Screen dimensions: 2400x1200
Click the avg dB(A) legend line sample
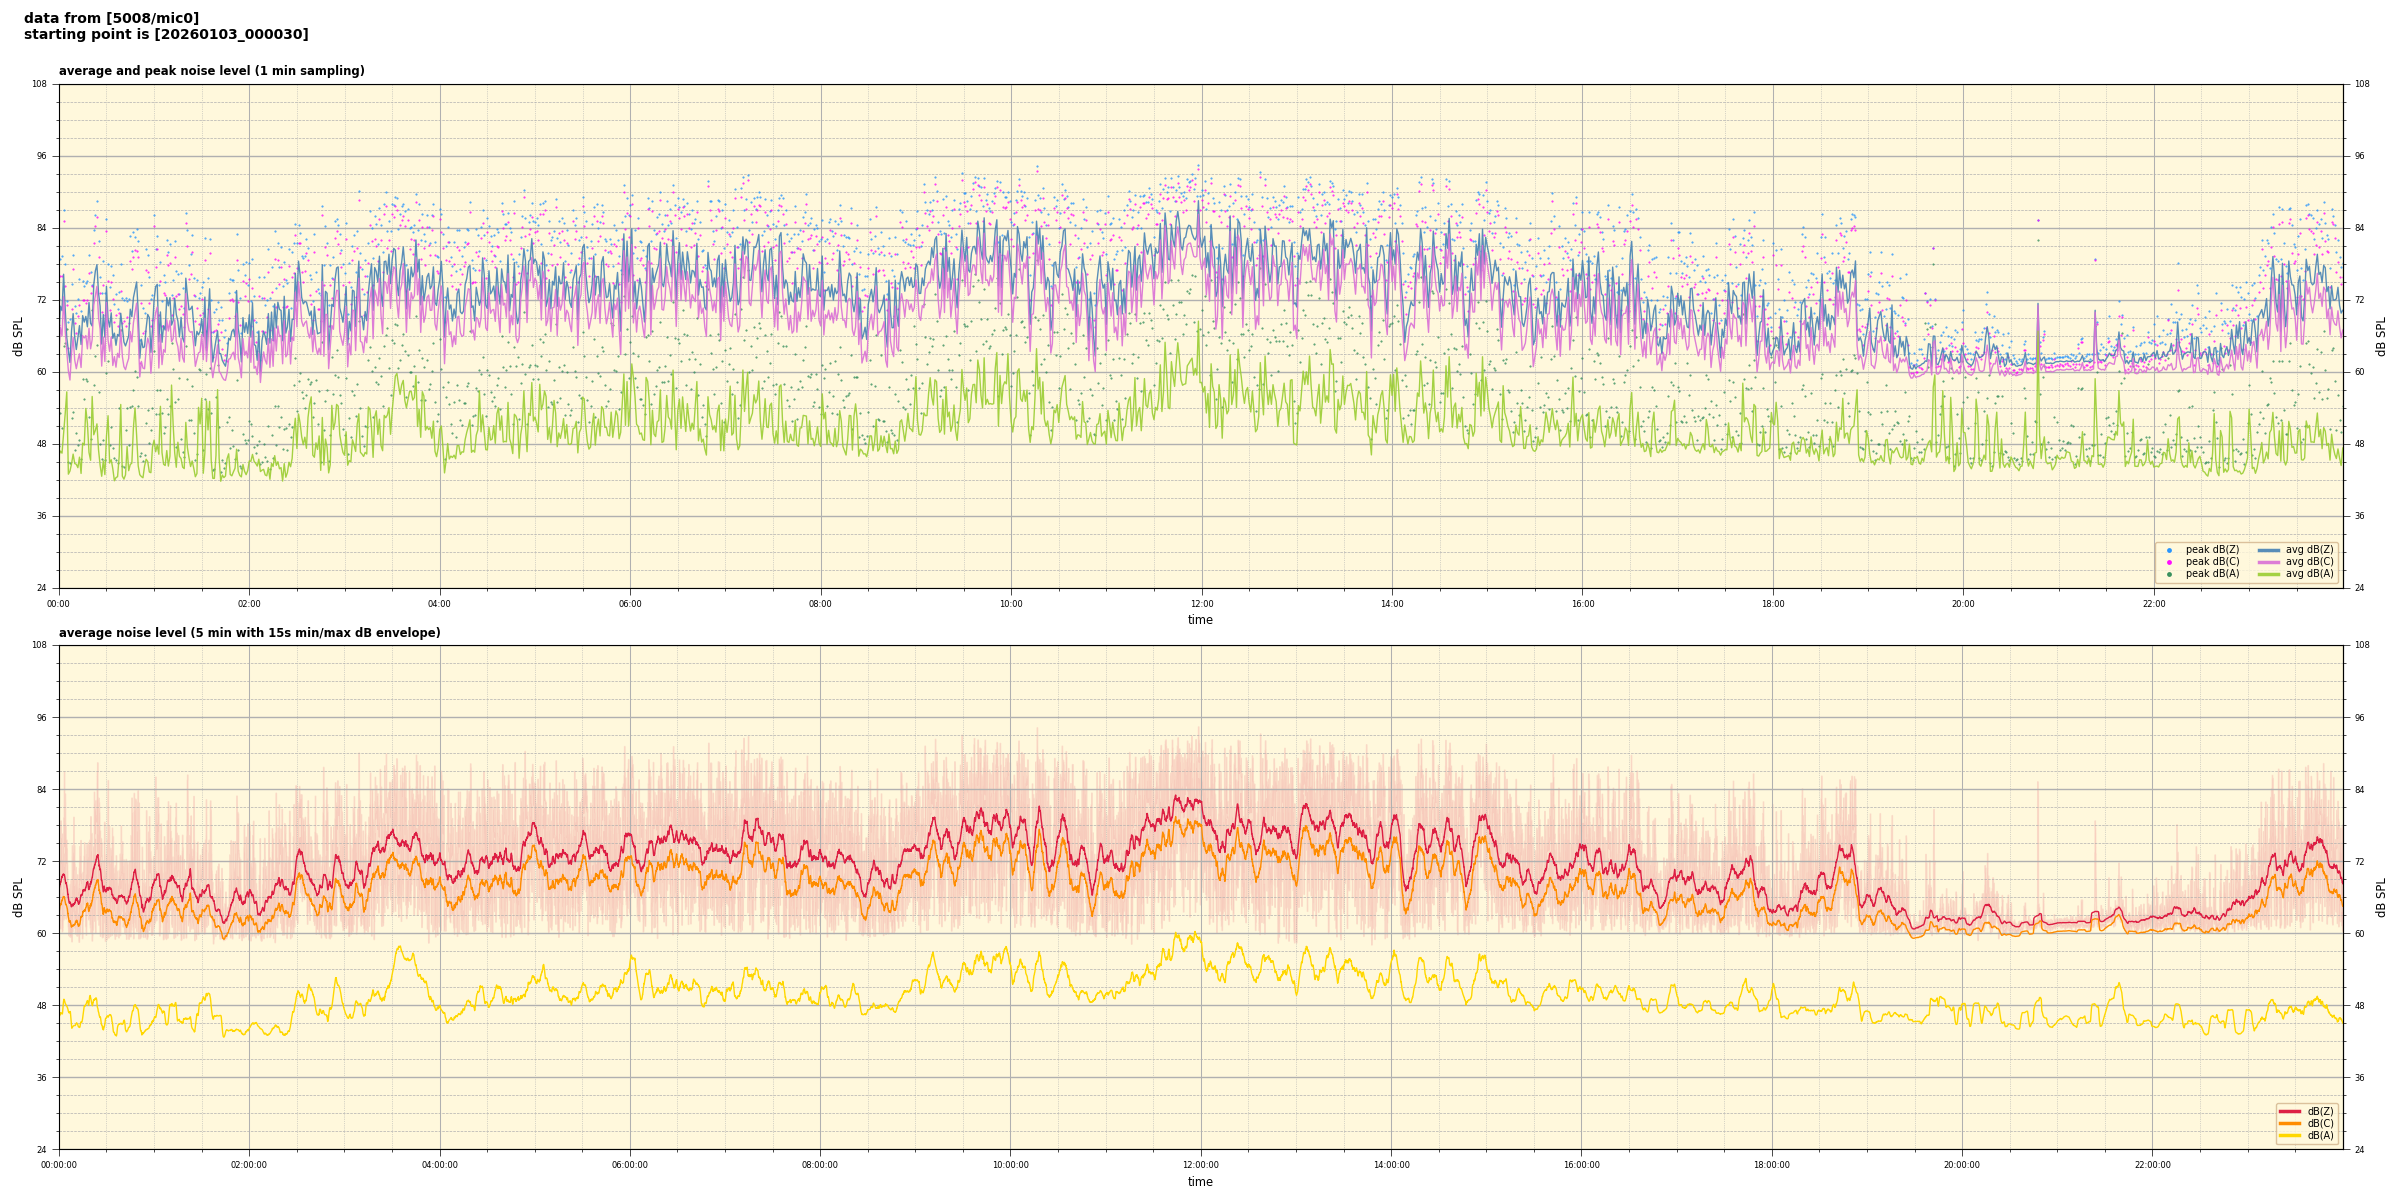[x=2269, y=574]
